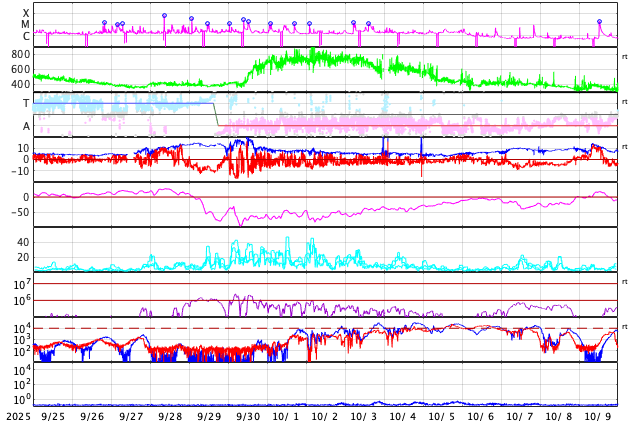The image size is (634, 424).
Task: Click the 9/27 date label
Action: pos(131,416)
